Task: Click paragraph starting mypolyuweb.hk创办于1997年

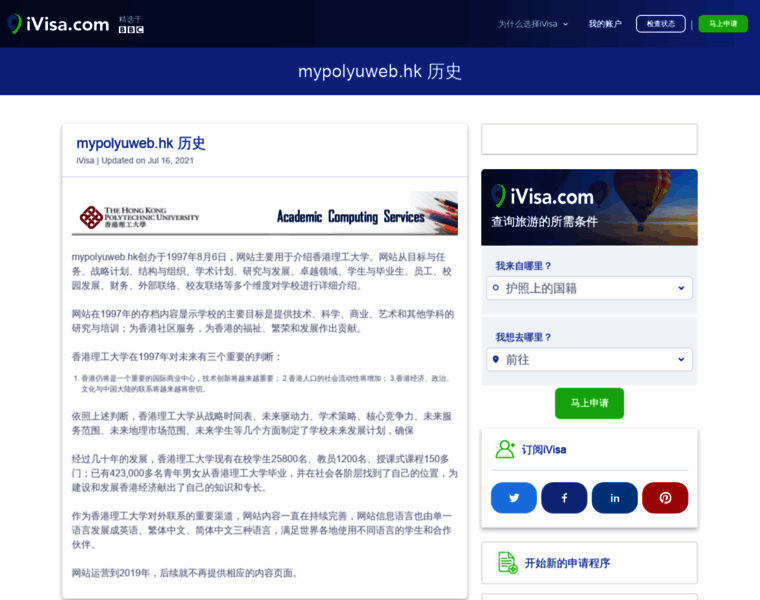Action: pyautogui.click(x=262, y=271)
